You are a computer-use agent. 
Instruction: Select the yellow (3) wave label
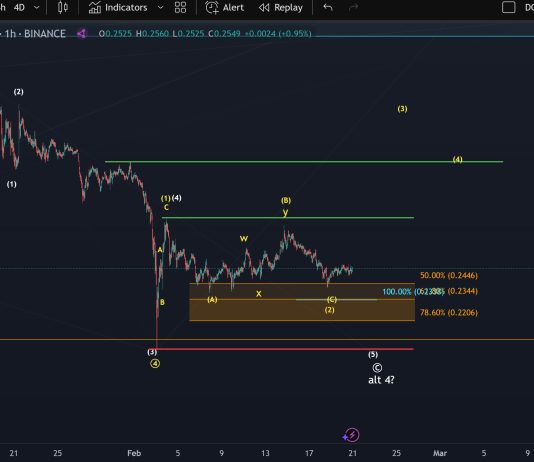402,109
